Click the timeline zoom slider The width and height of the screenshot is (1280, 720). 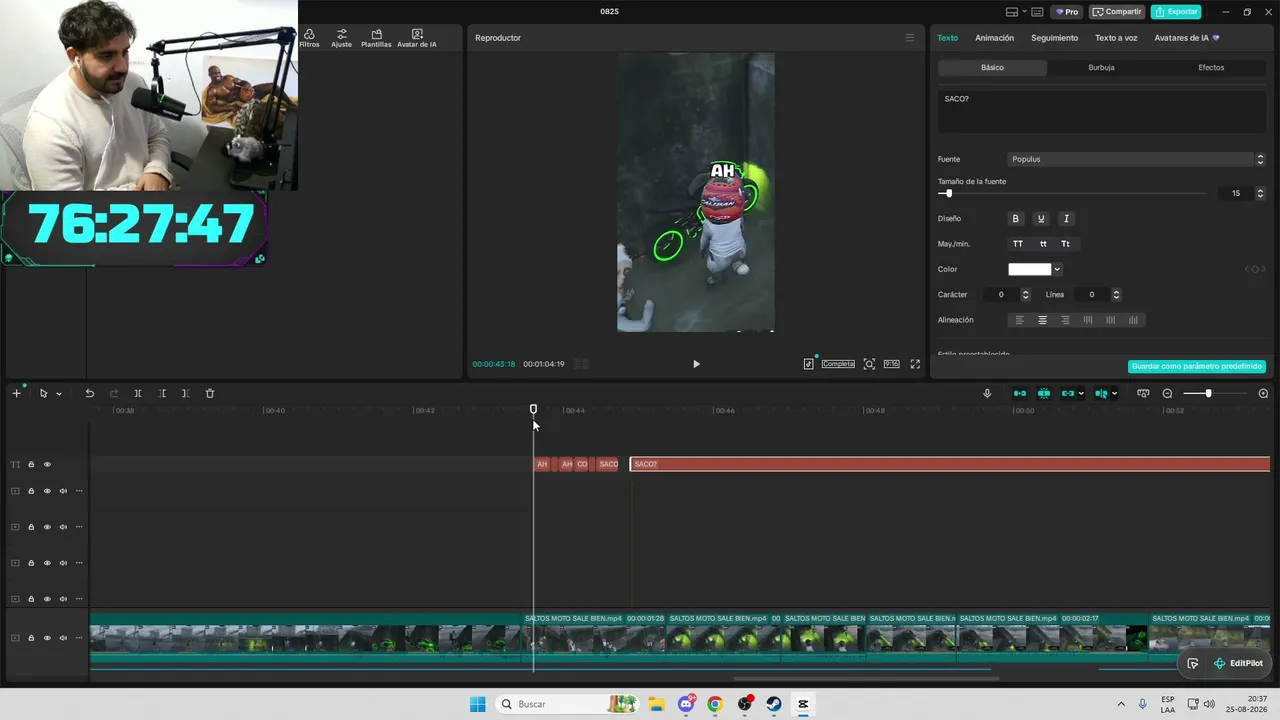1215,393
